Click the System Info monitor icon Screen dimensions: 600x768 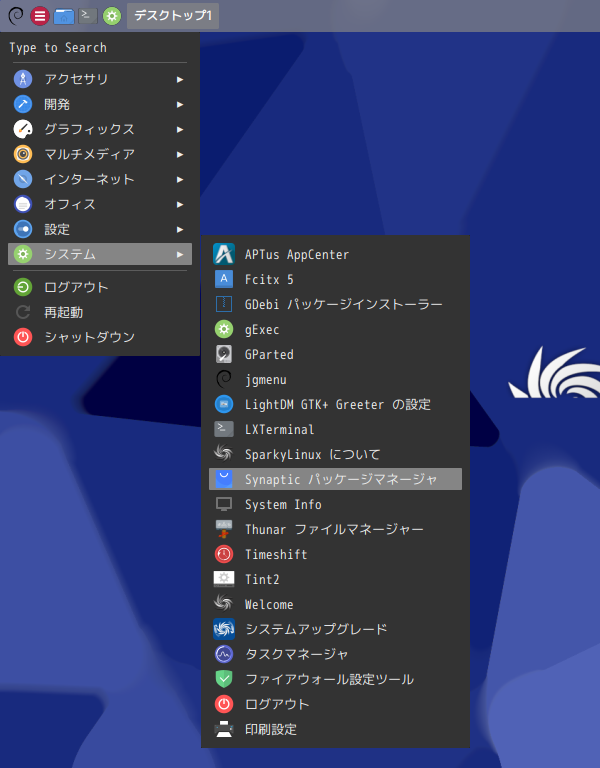(x=224, y=504)
